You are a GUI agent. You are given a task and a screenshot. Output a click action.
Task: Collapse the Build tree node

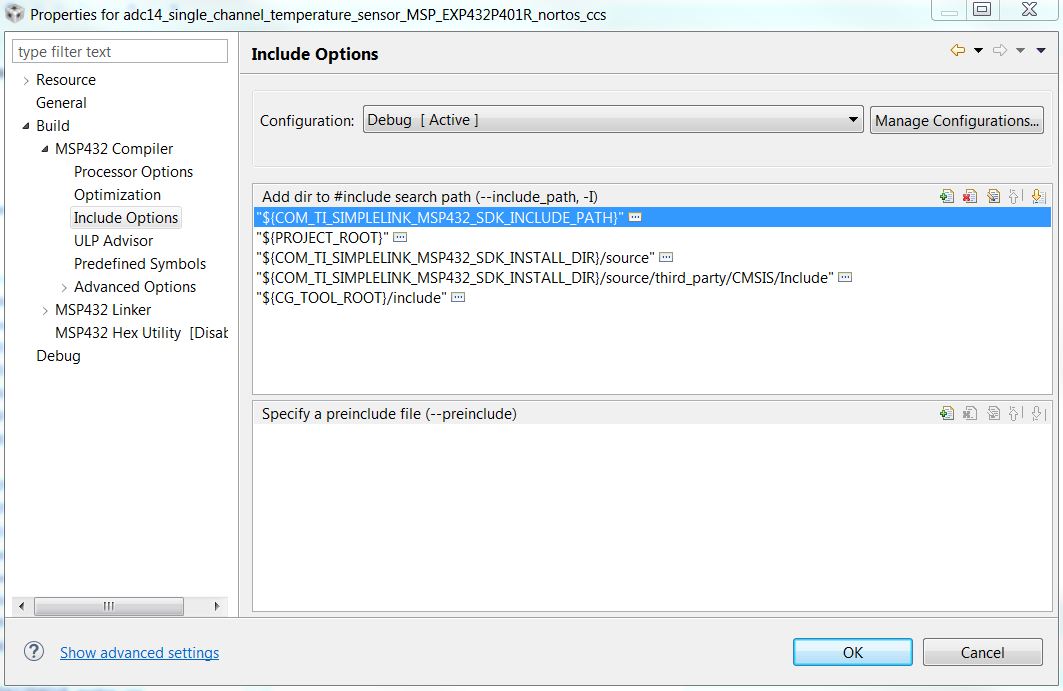pyautogui.click(x=26, y=126)
